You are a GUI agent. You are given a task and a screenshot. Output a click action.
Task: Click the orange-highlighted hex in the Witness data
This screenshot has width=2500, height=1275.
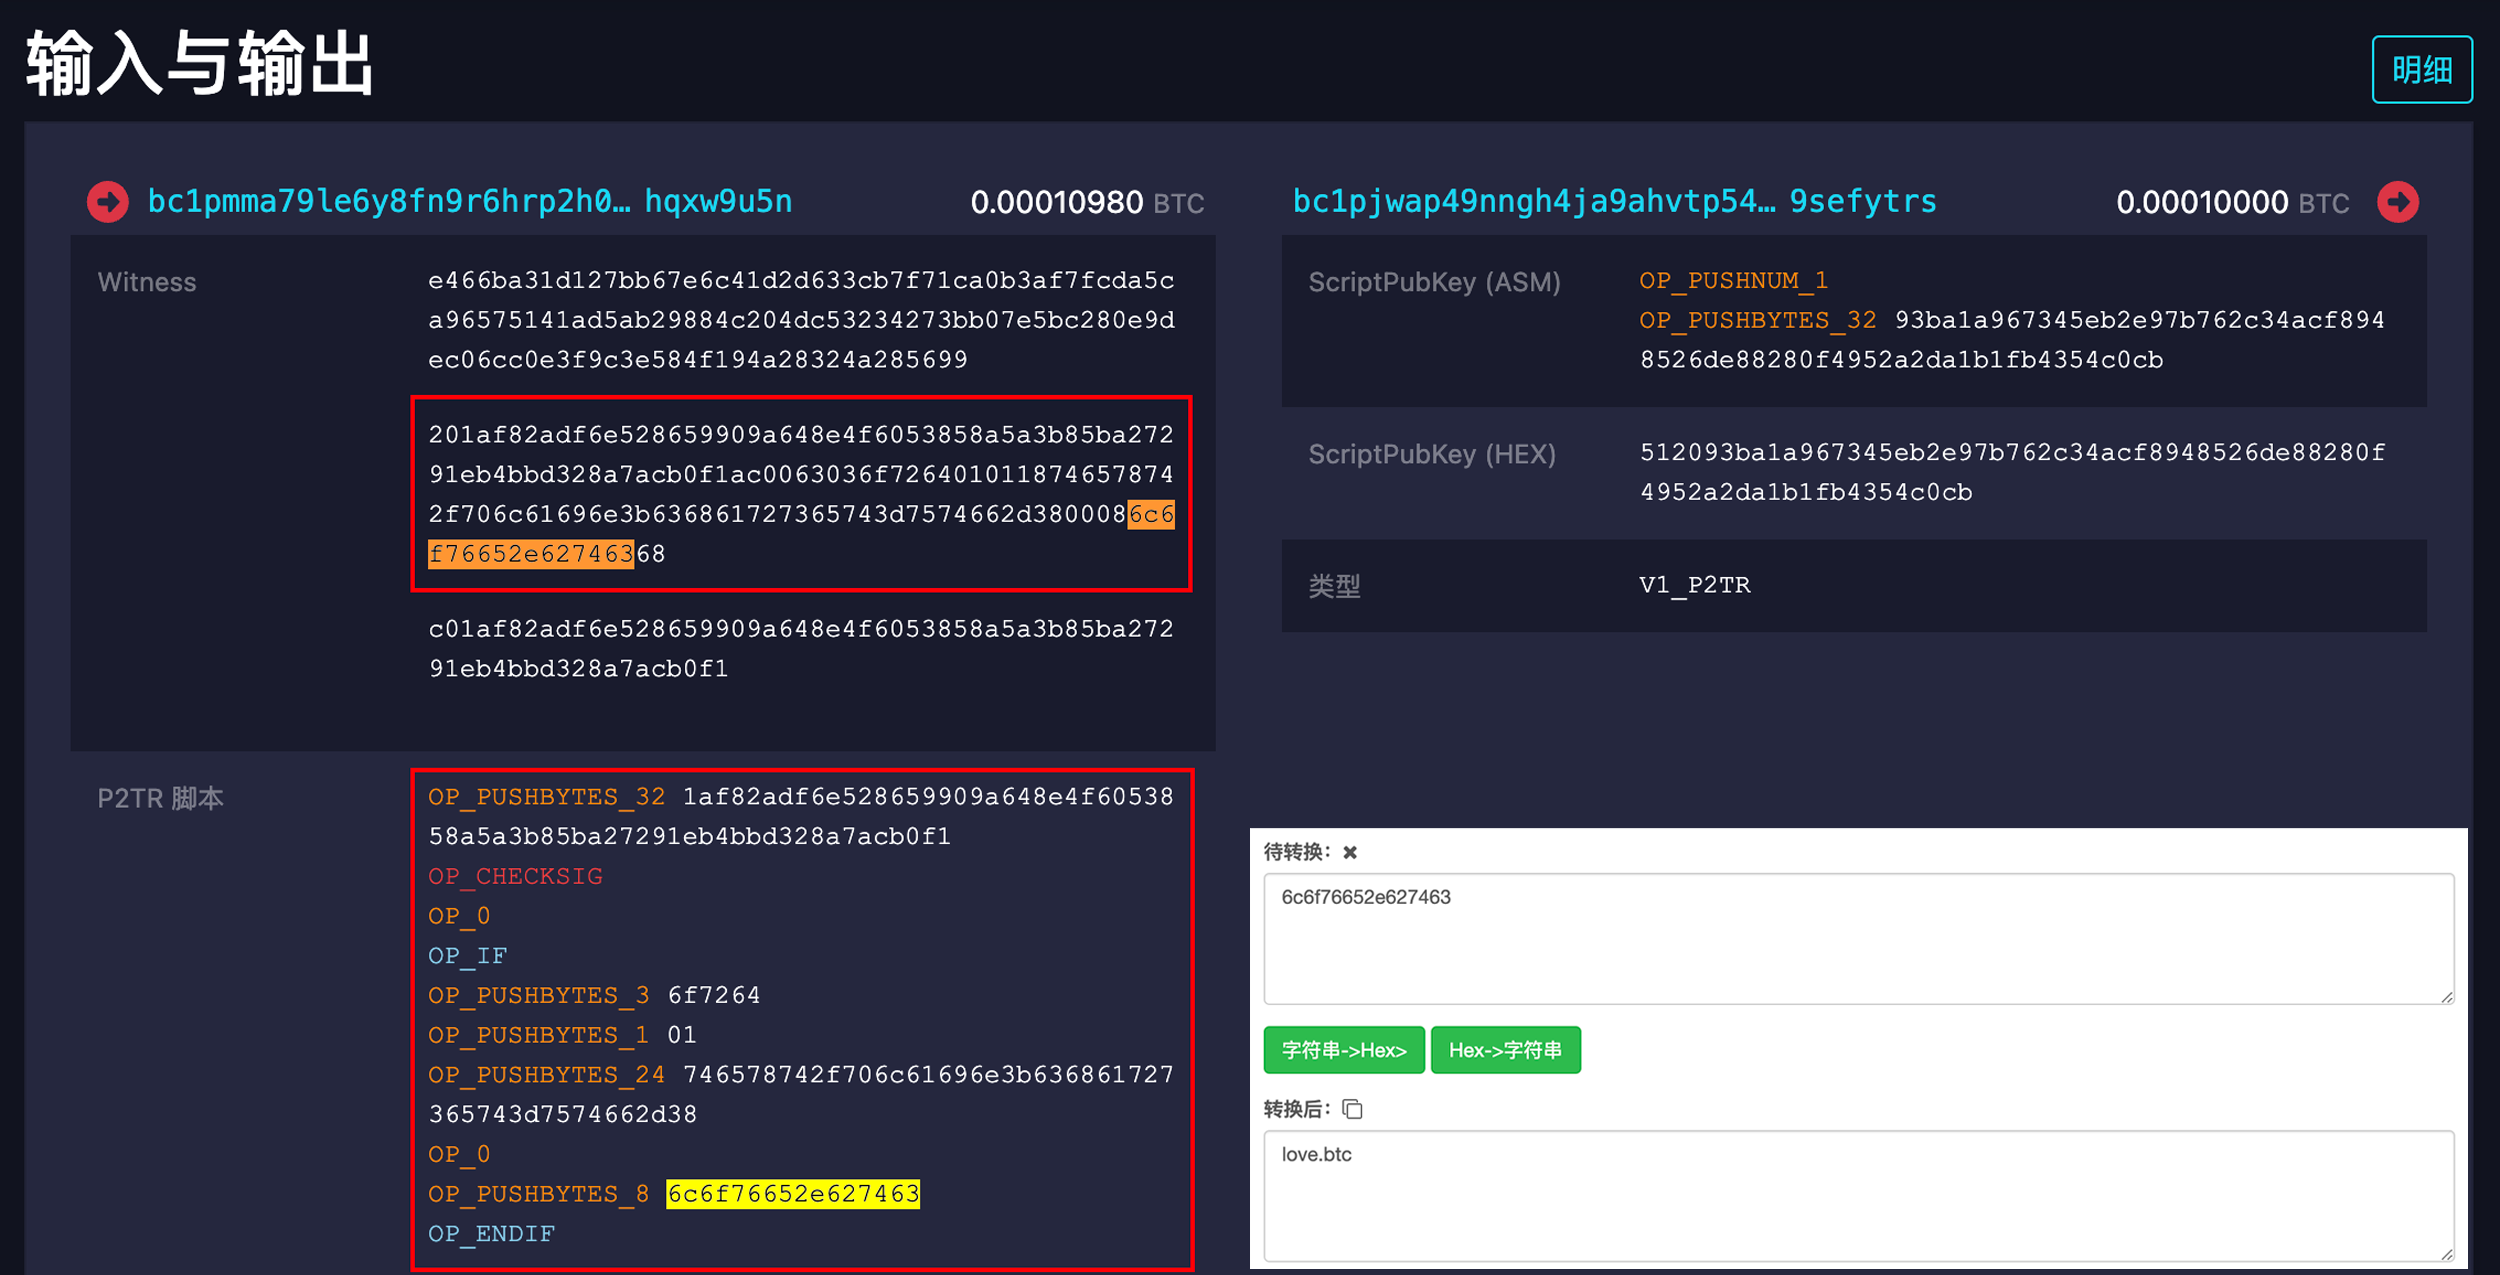[x=531, y=554]
